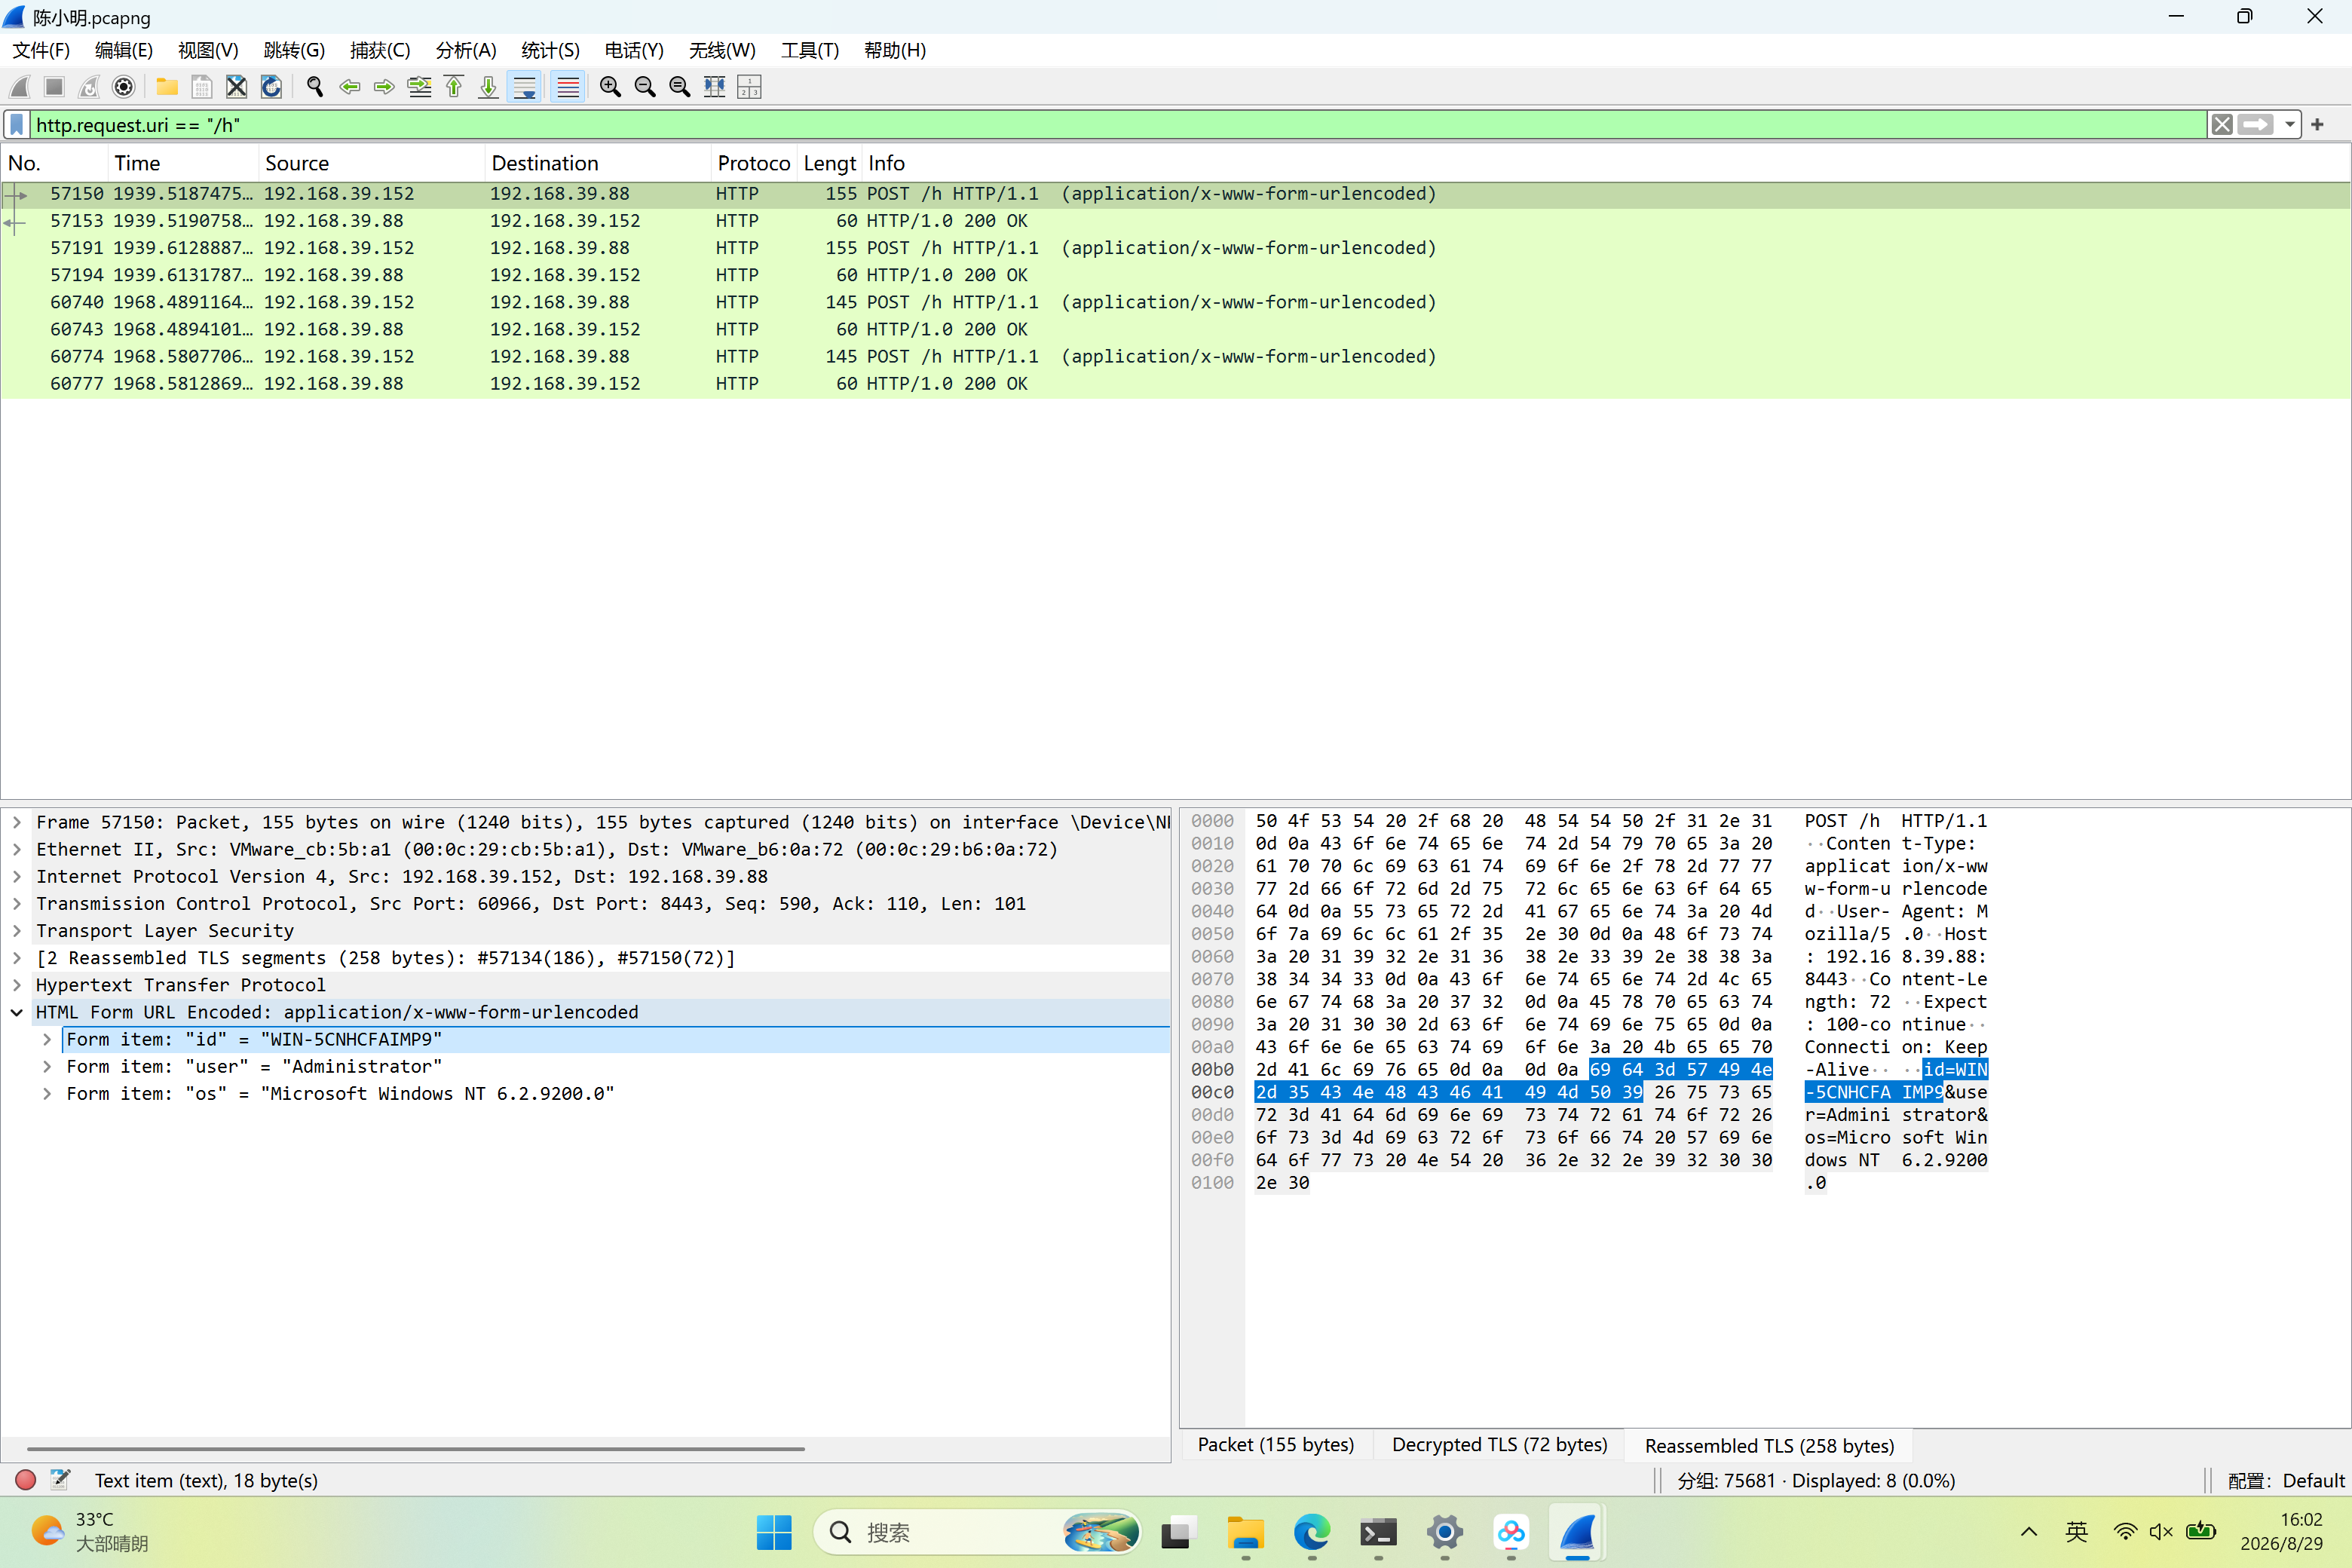Viewport: 2352px width, 1568px height.
Task: Open the 视图(V) menu
Action: click(208, 50)
